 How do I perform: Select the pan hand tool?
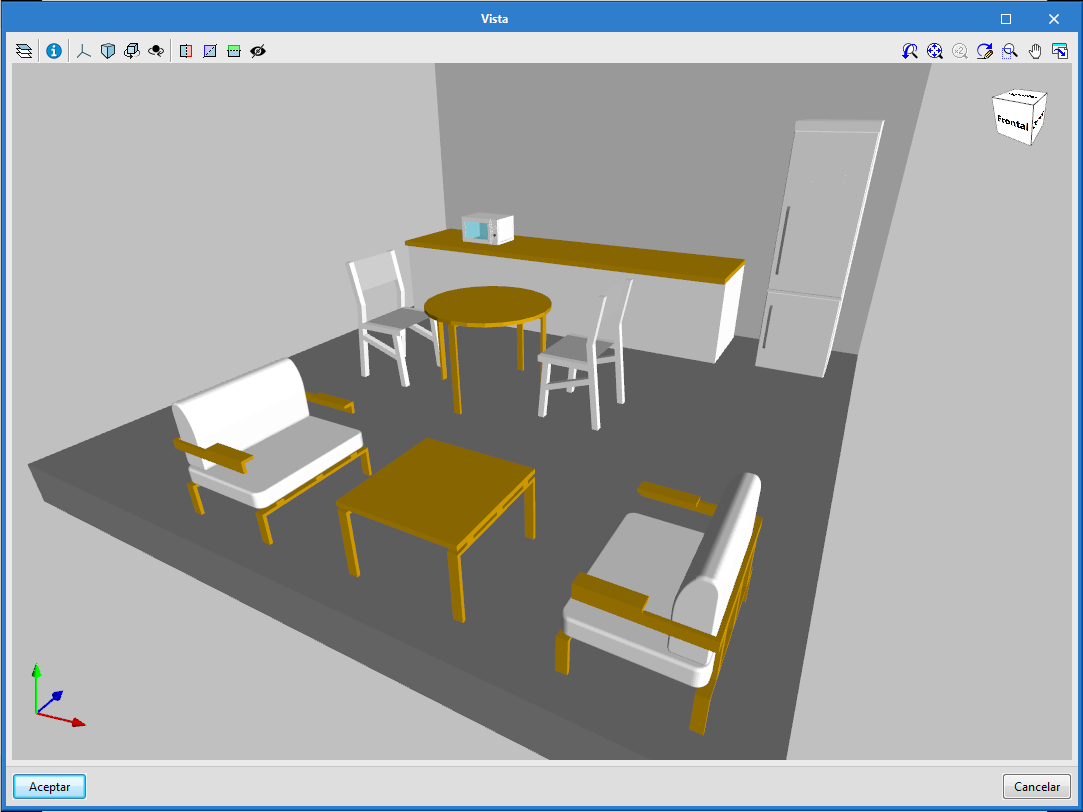(1035, 51)
